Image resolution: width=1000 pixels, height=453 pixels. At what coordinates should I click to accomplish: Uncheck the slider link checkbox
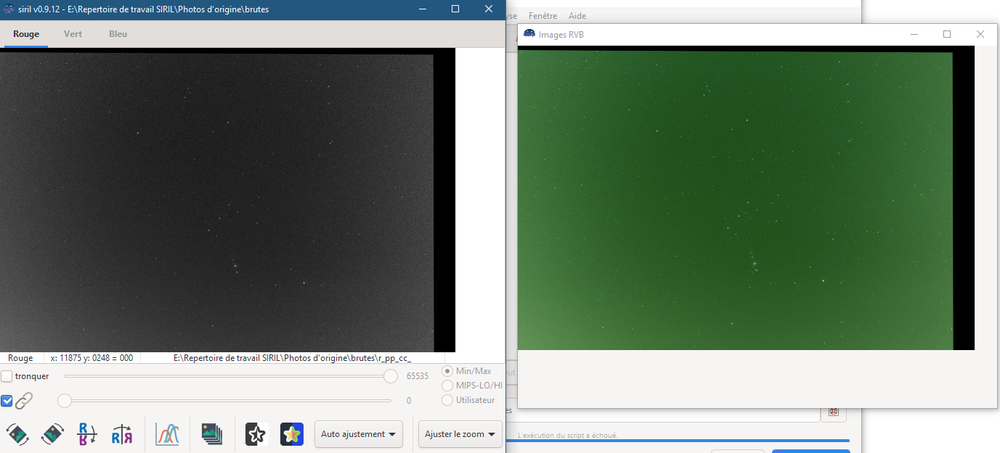tap(6, 401)
